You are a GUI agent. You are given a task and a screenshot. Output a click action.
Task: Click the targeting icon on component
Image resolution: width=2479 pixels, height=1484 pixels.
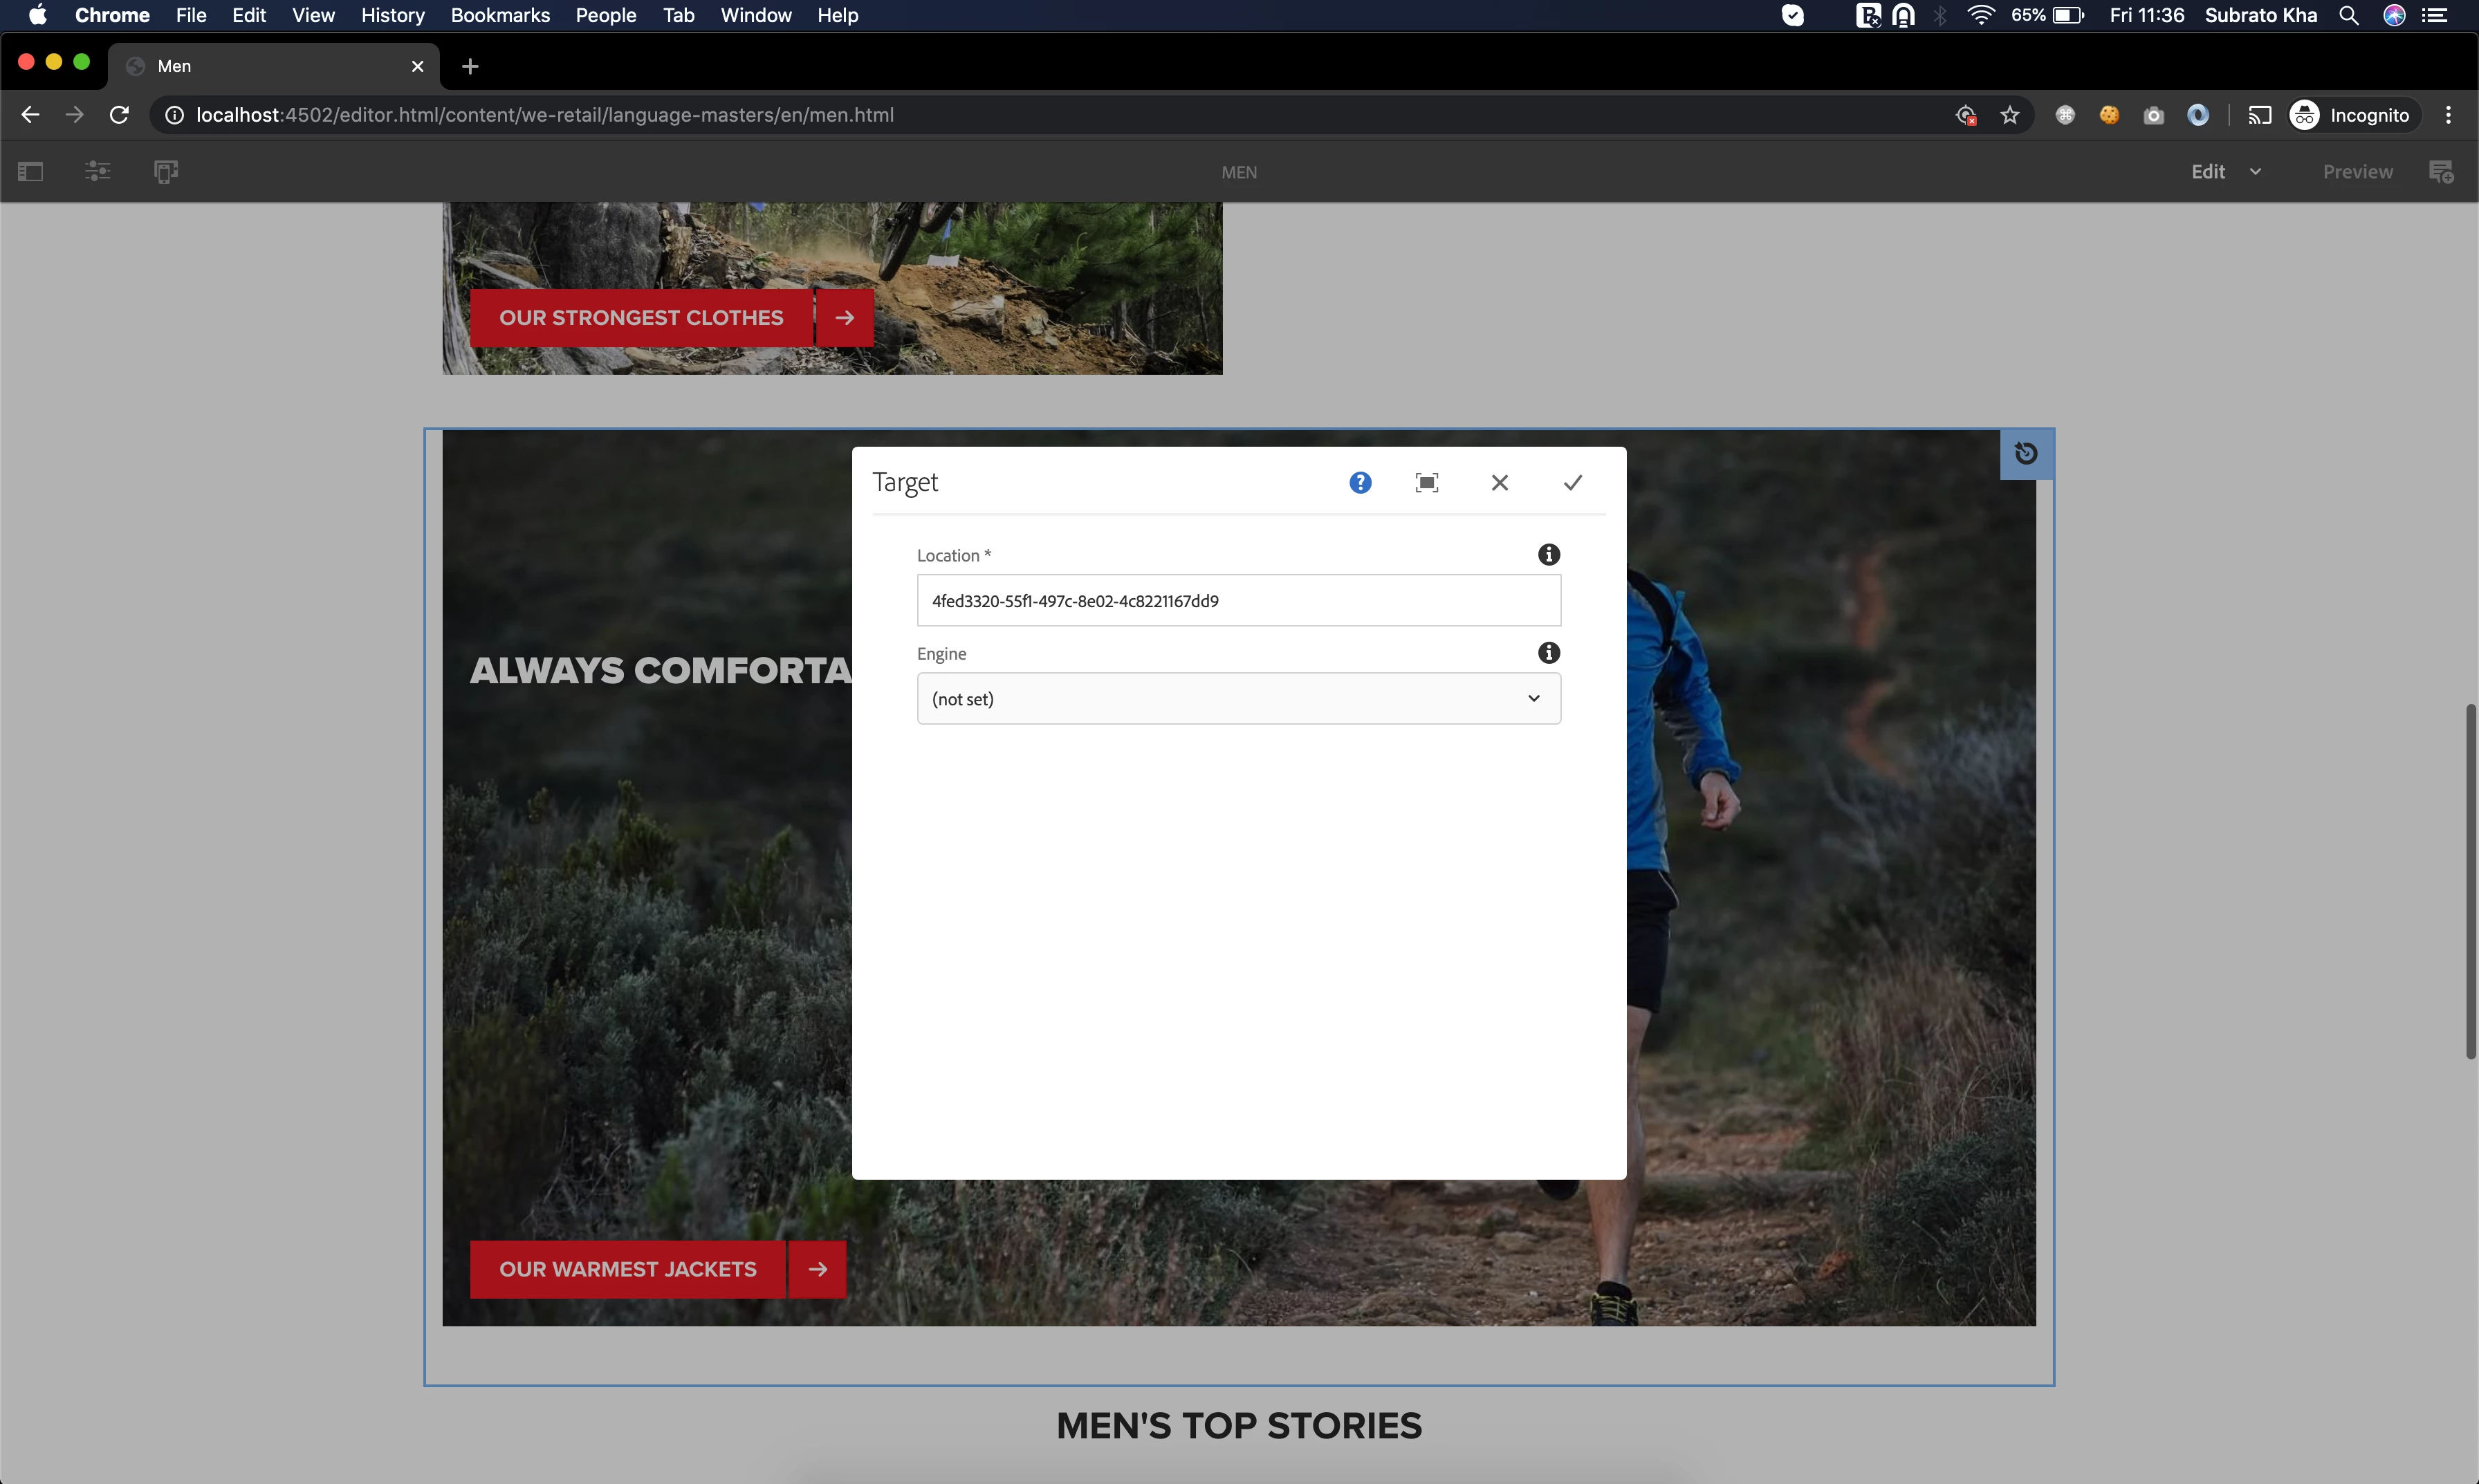(x=2026, y=454)
